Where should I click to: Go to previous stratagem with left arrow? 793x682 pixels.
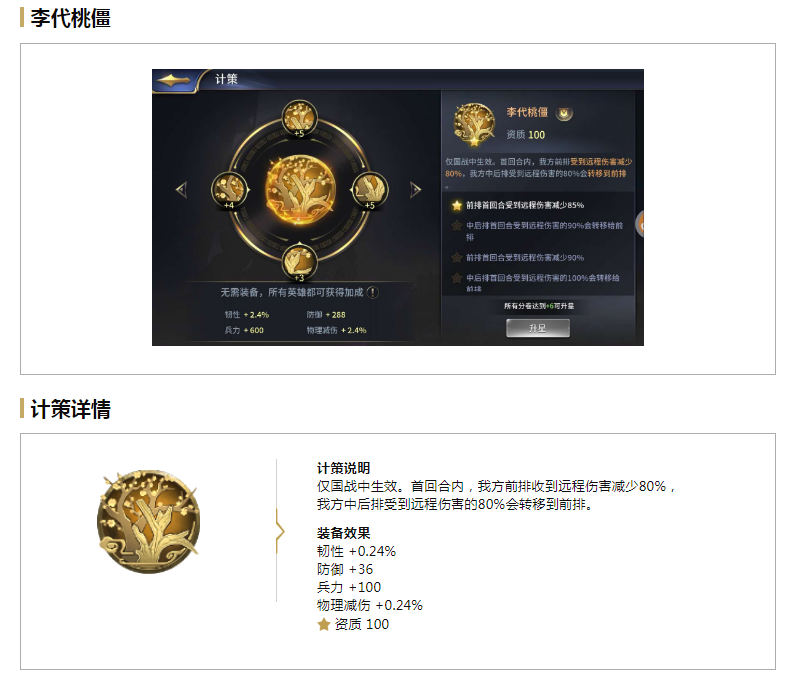point(182,190)
